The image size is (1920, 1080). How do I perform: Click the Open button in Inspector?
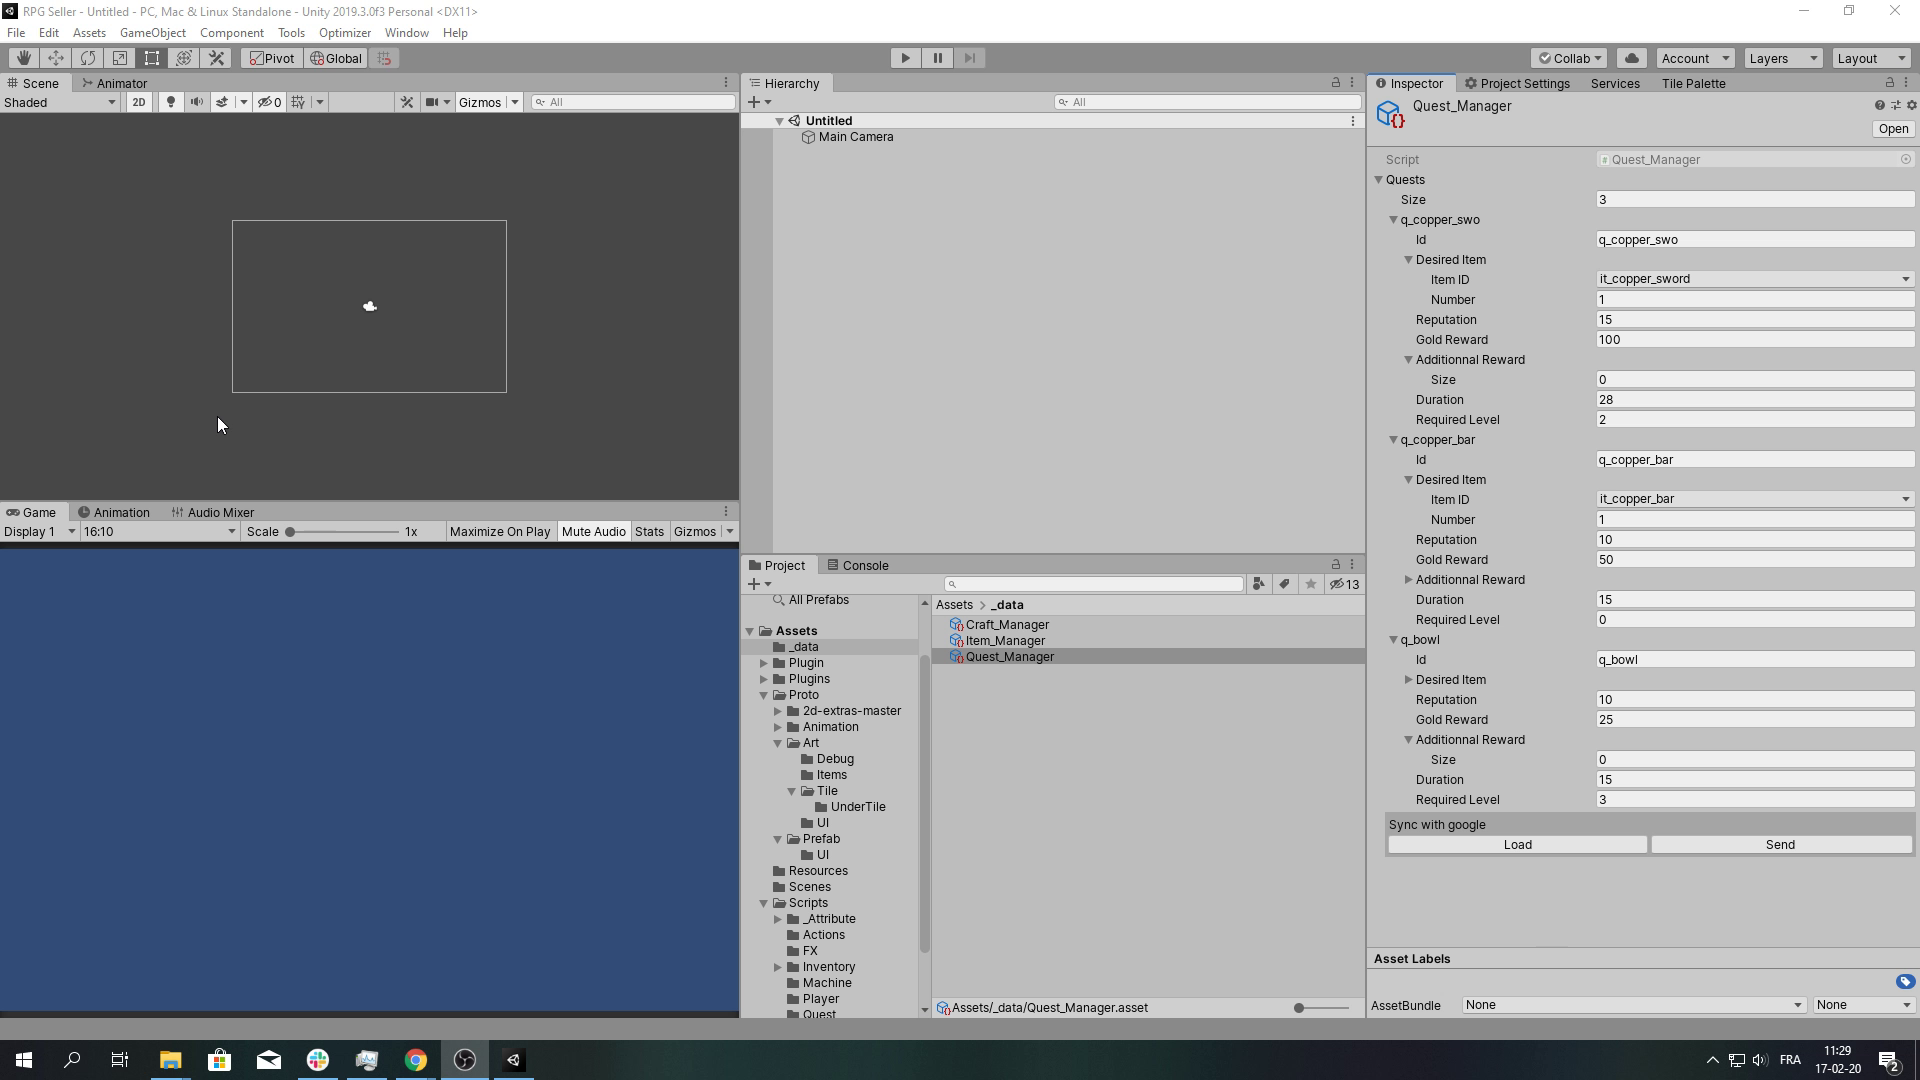tap(1892, 129)
